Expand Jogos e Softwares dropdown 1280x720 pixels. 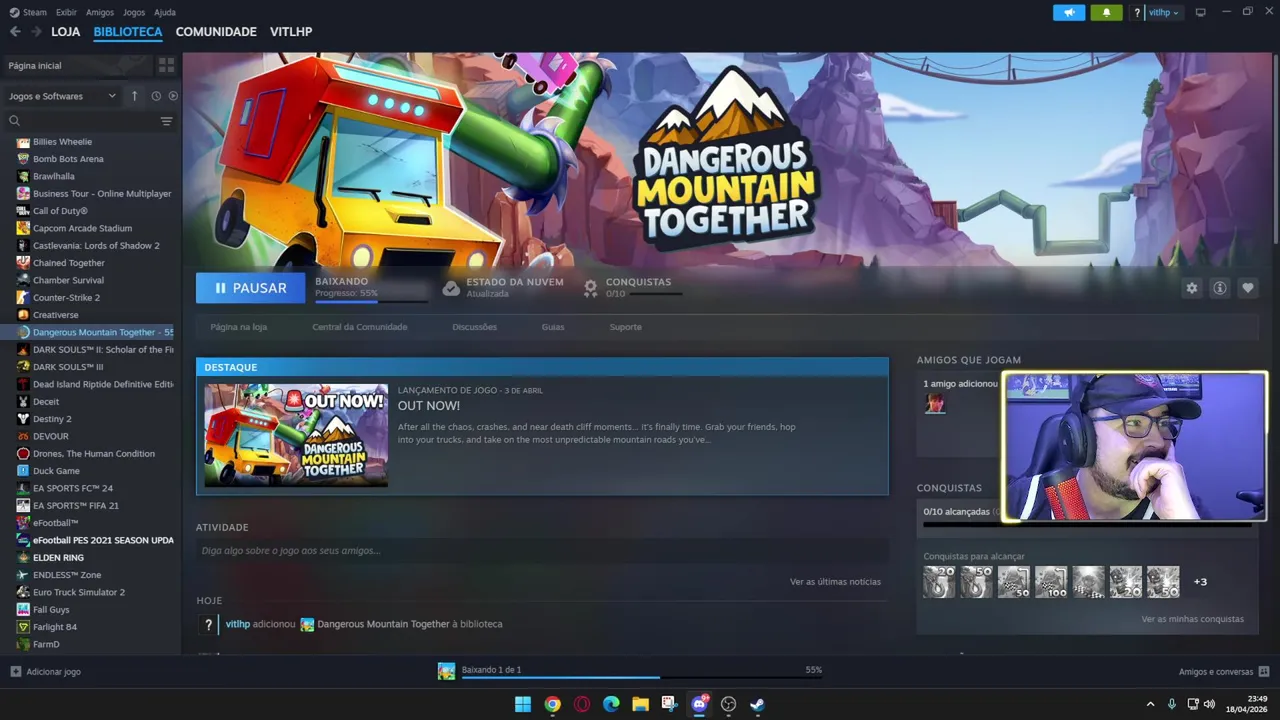(62, 96)
